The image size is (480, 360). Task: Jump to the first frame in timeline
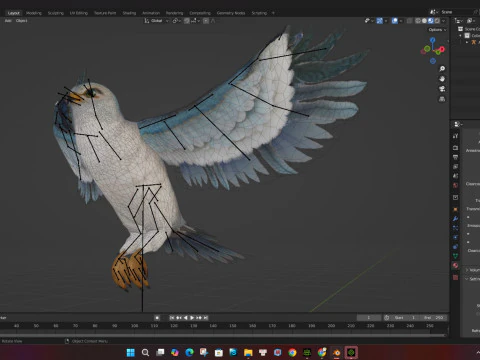point(172,318)
